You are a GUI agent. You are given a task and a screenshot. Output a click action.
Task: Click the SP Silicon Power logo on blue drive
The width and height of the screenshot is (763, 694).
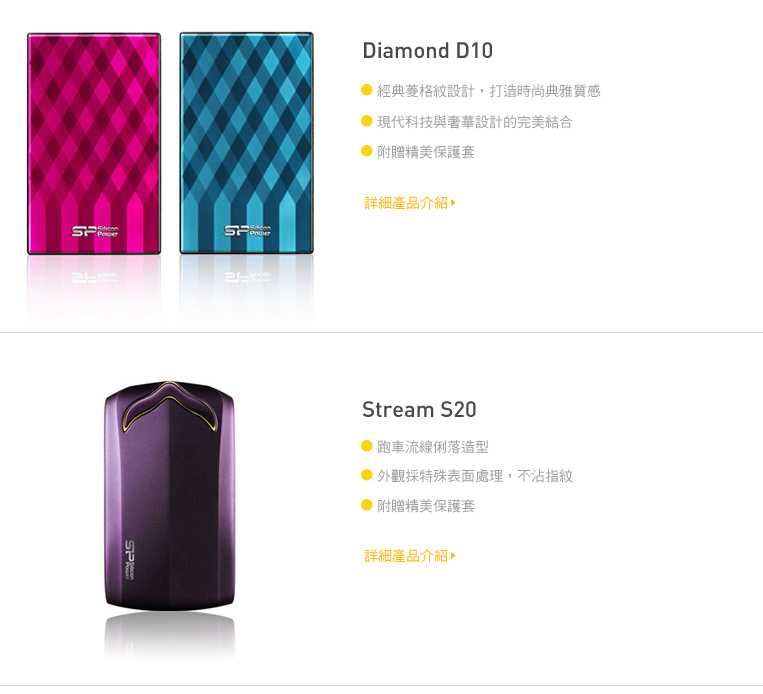click(247, 231)
